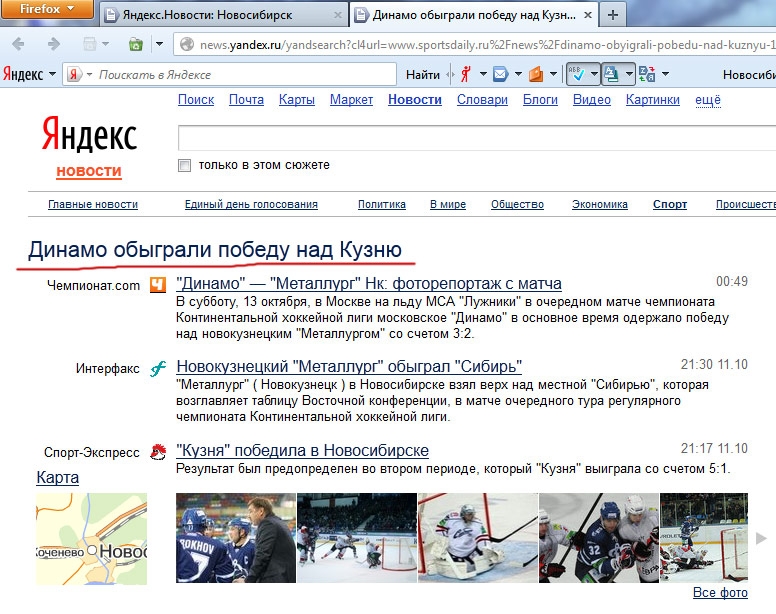Open "Динамо" — "Металлург" Нк фоторепортаж headline
Screen dimensions: 776x614
(x=369, y=283)
